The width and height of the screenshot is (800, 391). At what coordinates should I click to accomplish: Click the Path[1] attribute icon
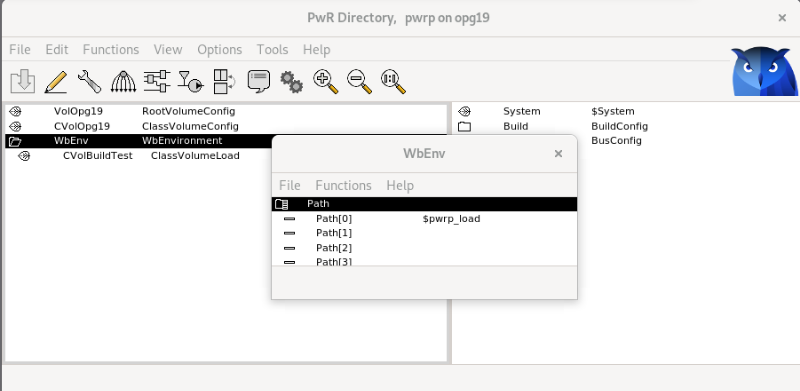coord(289,233)
